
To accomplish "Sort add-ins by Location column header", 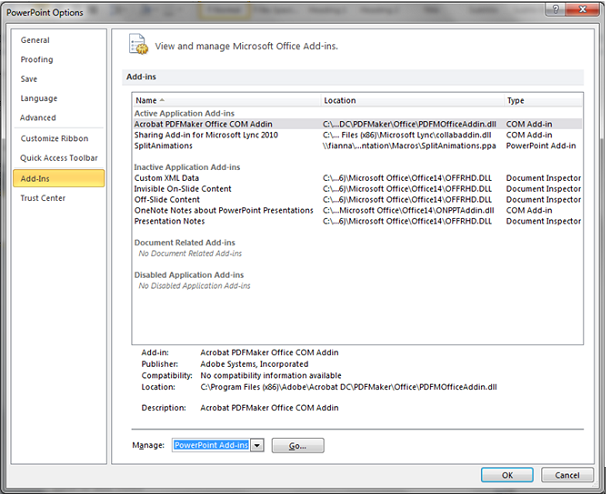I will coord(410,101).
